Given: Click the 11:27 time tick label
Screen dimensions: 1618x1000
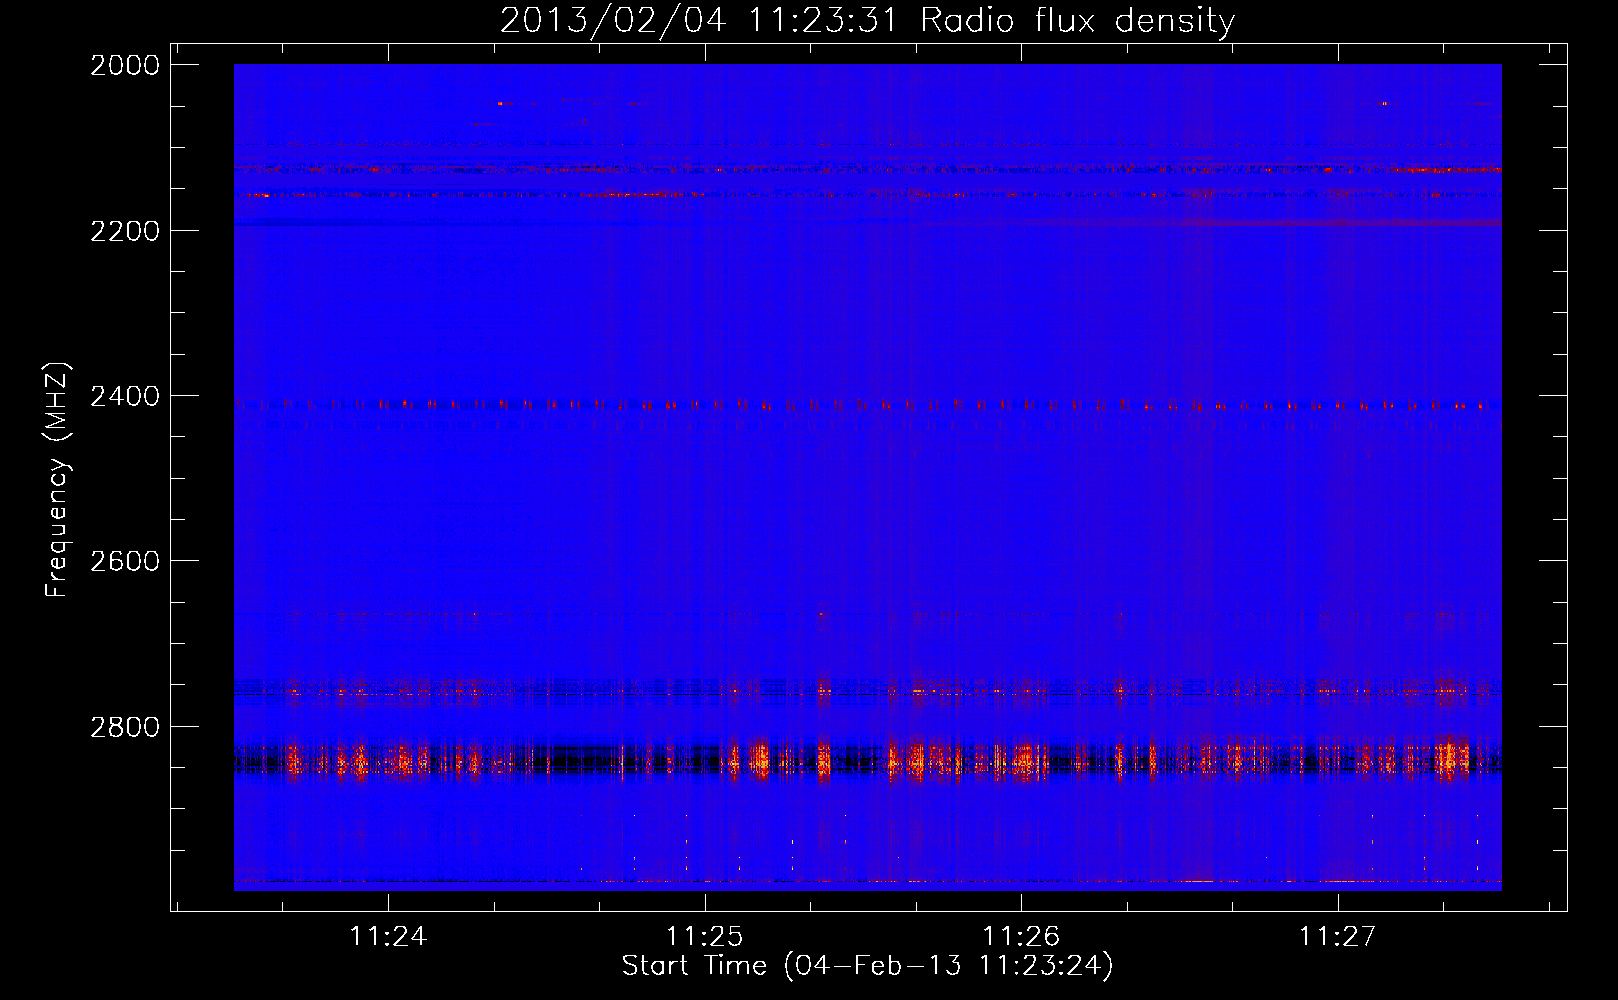Looking at the screenshot, I should [x=1337, y=937].
